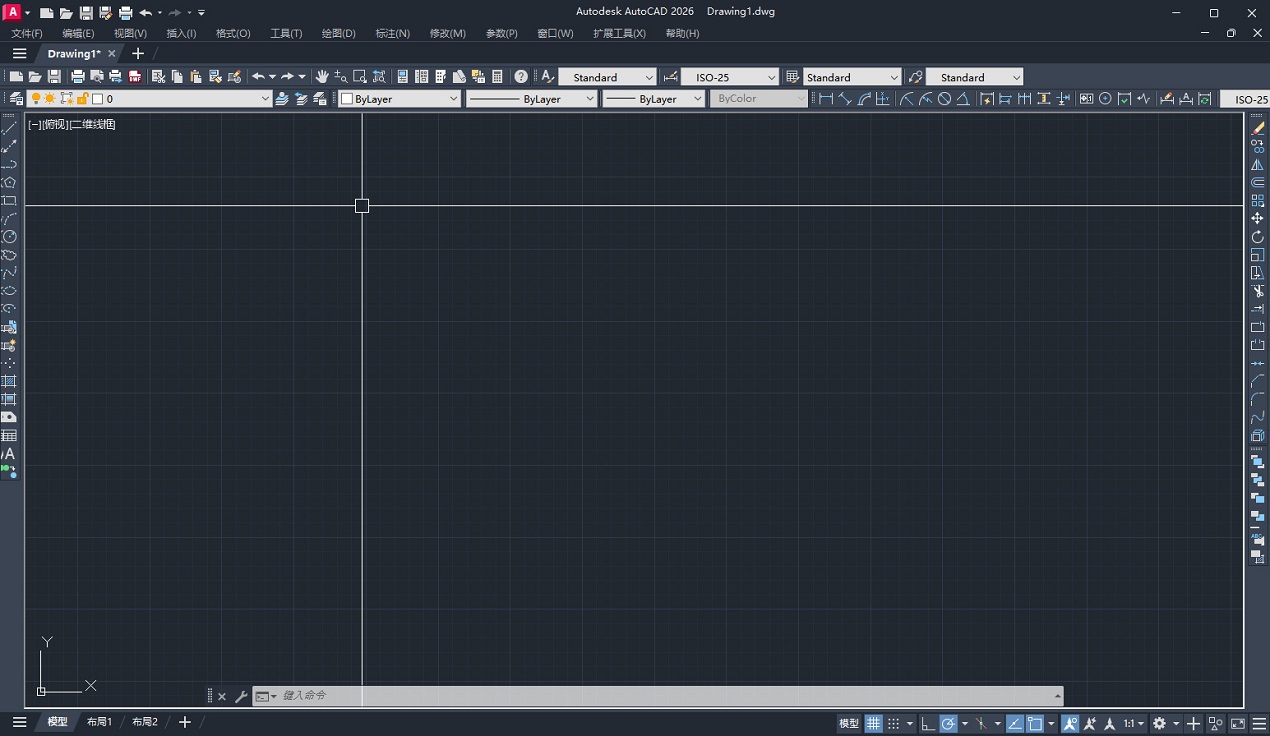
Task: Open the Multileader Style icon
Action: (915, 77)
